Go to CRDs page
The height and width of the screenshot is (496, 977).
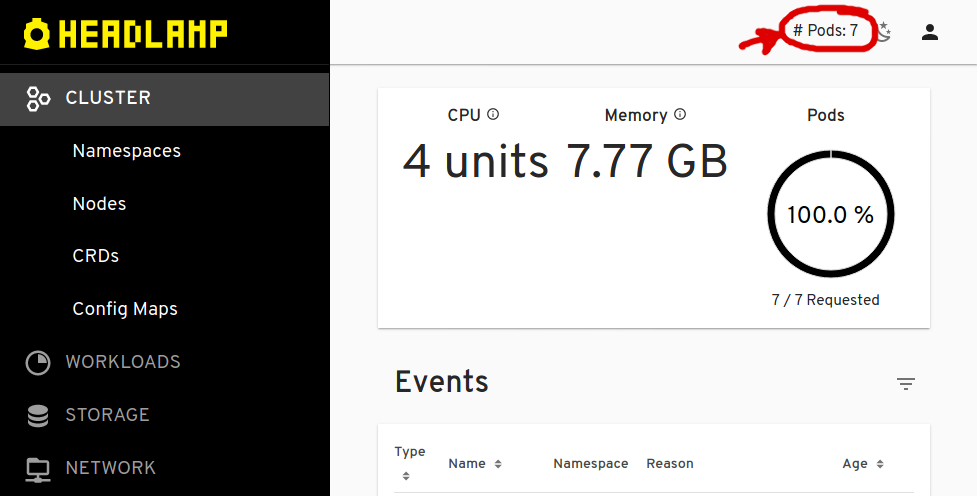coord(96,256)
